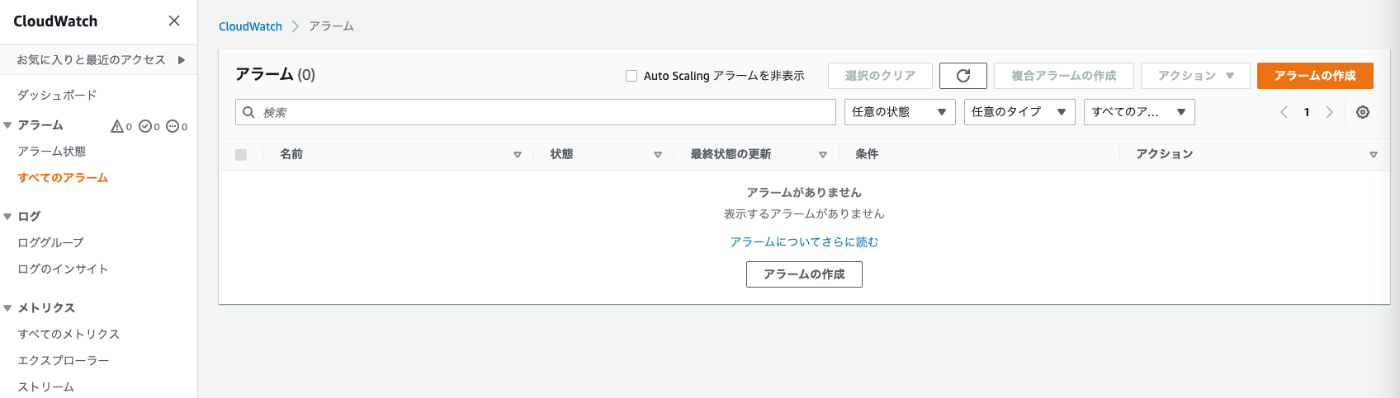The height and width of the screenshot is (398, 1400).
Task: Open table settings gear icon
Action: point(1362,112)
